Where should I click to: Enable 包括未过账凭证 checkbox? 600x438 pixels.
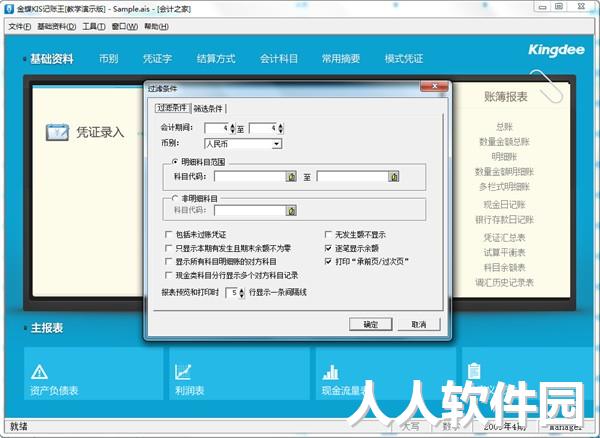[x=168, y=234]
